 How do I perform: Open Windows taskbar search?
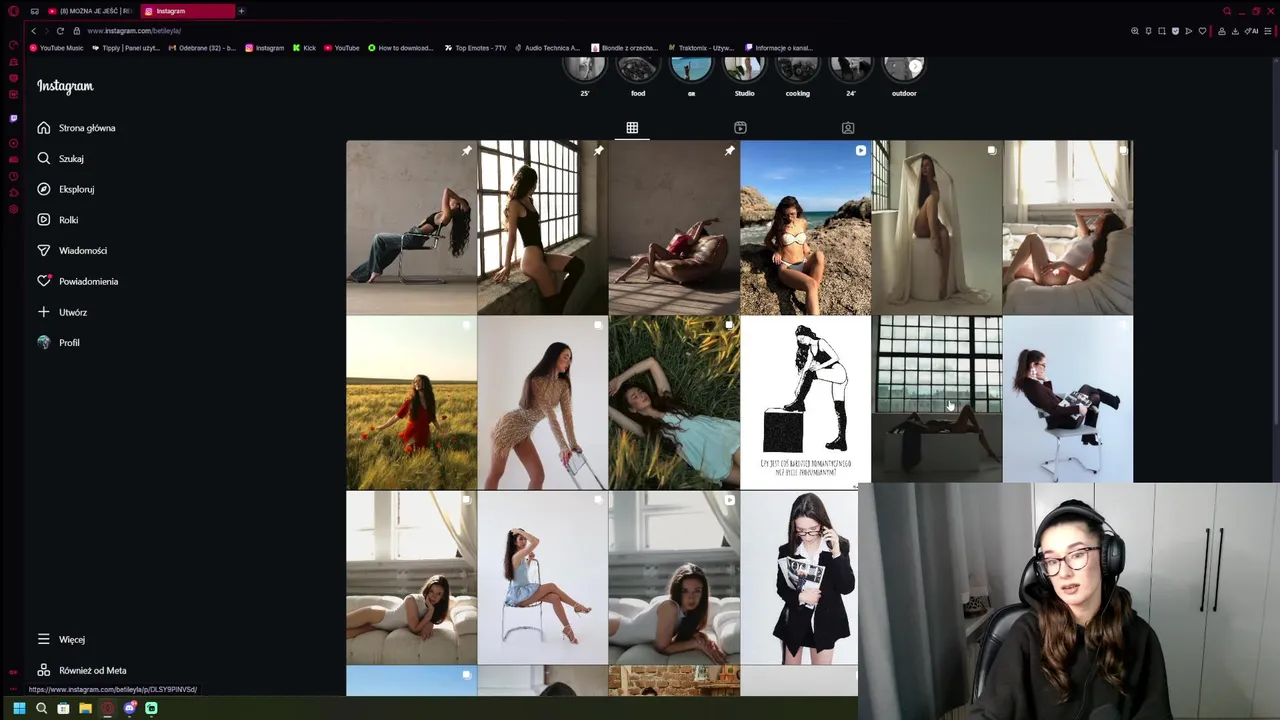pos(41,708)
